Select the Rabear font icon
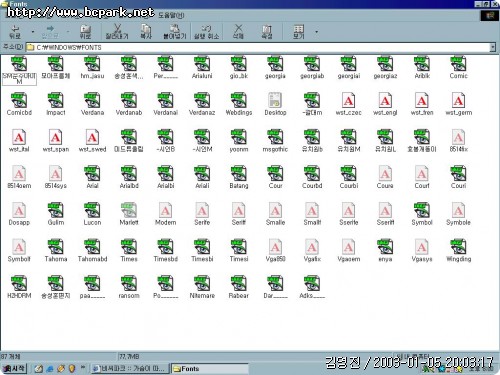The image size is (500, 375). (239, 287)
